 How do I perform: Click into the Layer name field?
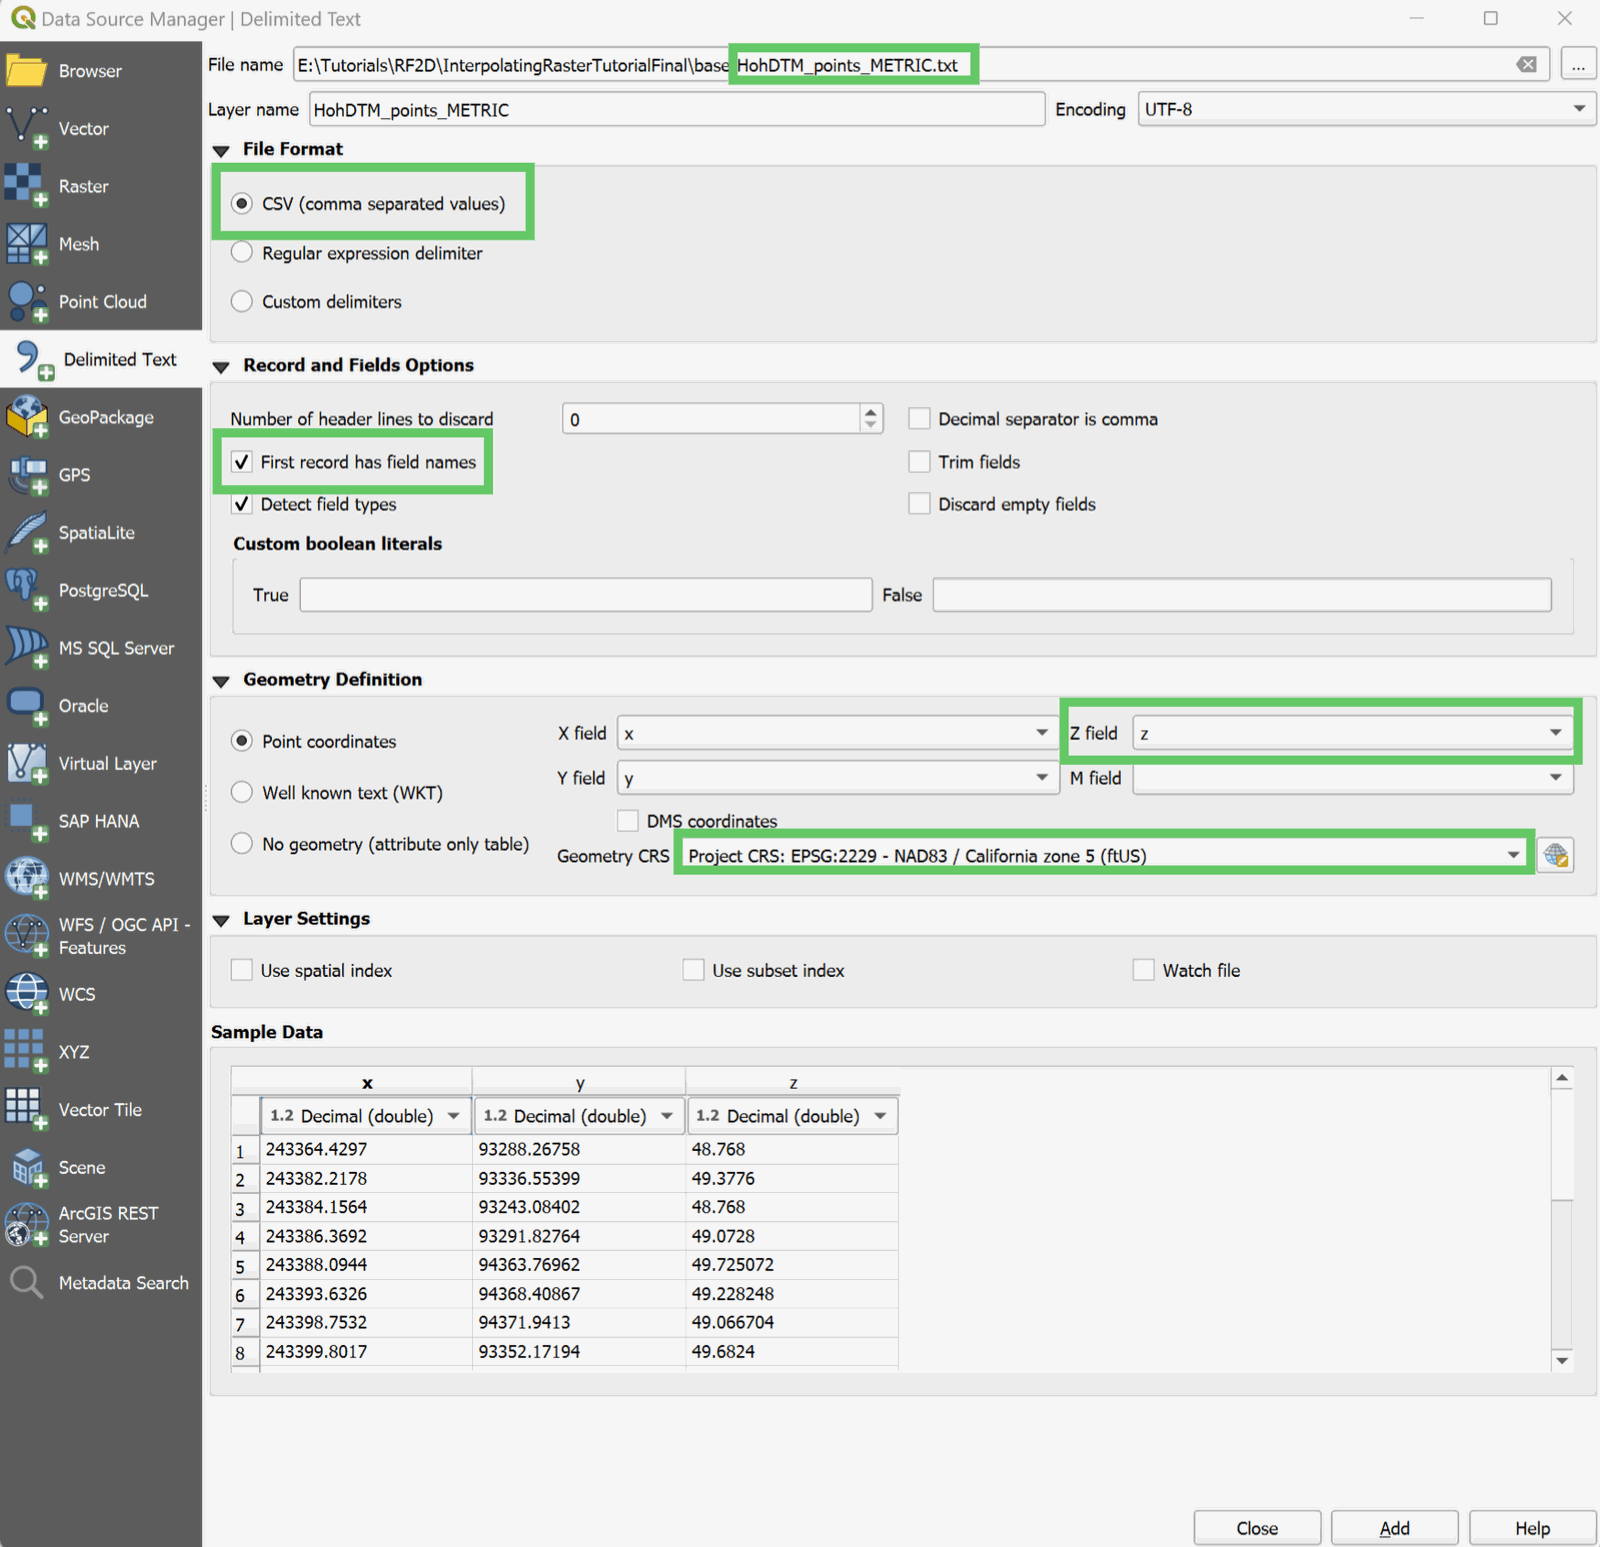(676, 110)
